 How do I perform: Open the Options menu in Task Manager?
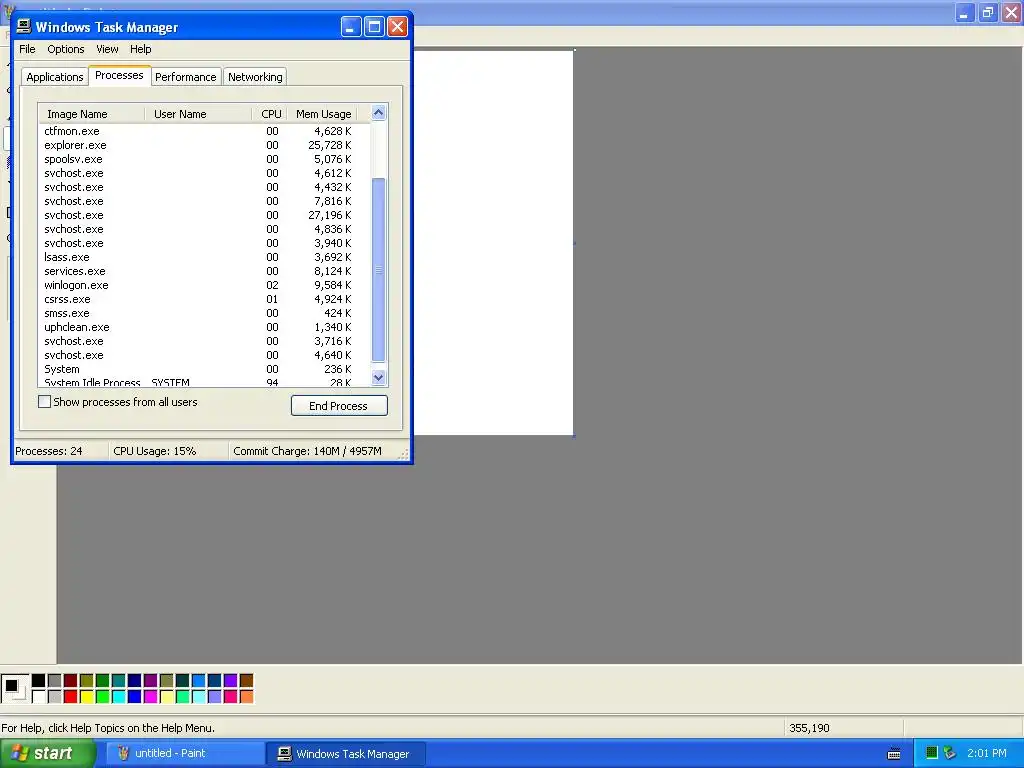(x=66, y=49)
